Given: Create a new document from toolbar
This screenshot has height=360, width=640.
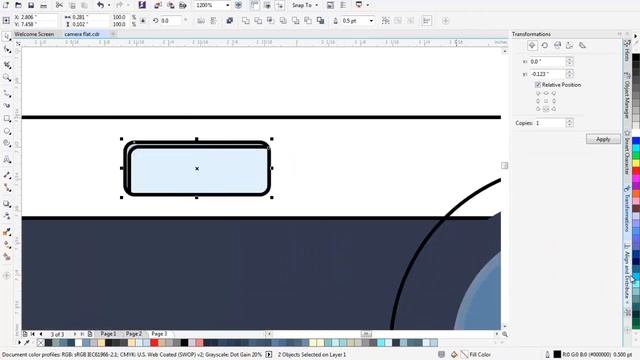Looking at the screenshot, I should [6, 5].
